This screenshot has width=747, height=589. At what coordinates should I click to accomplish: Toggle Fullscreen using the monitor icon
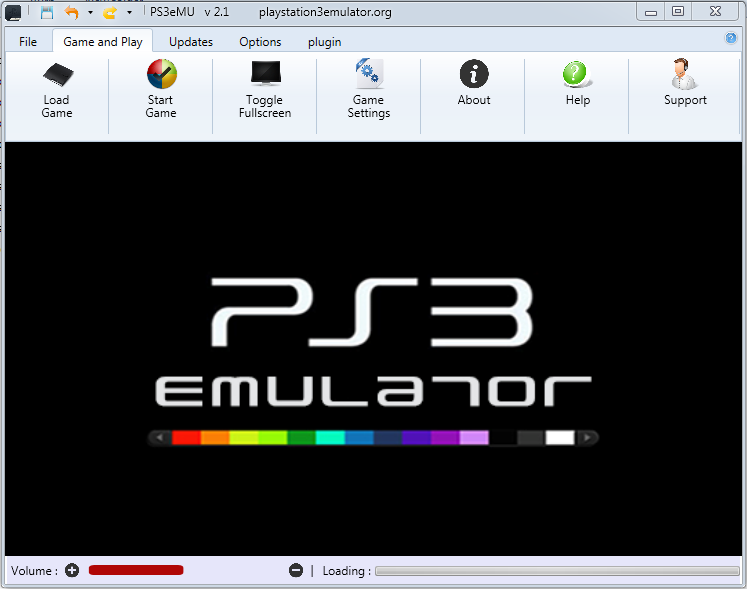click(x=266, y=73)
